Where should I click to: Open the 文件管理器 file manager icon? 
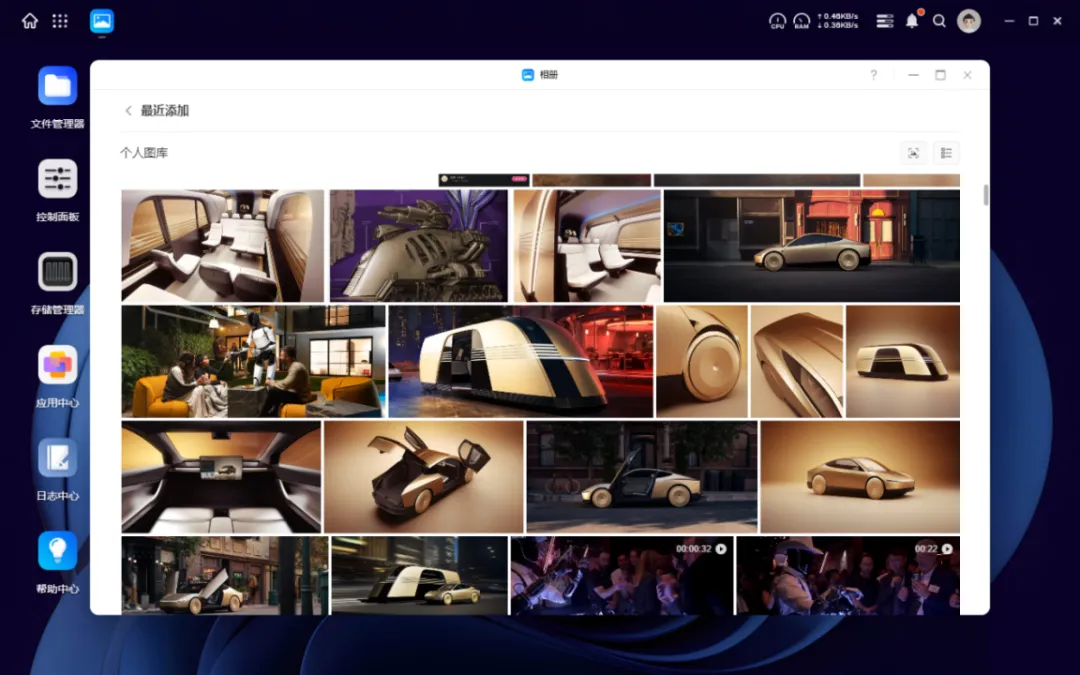(57, 86)
